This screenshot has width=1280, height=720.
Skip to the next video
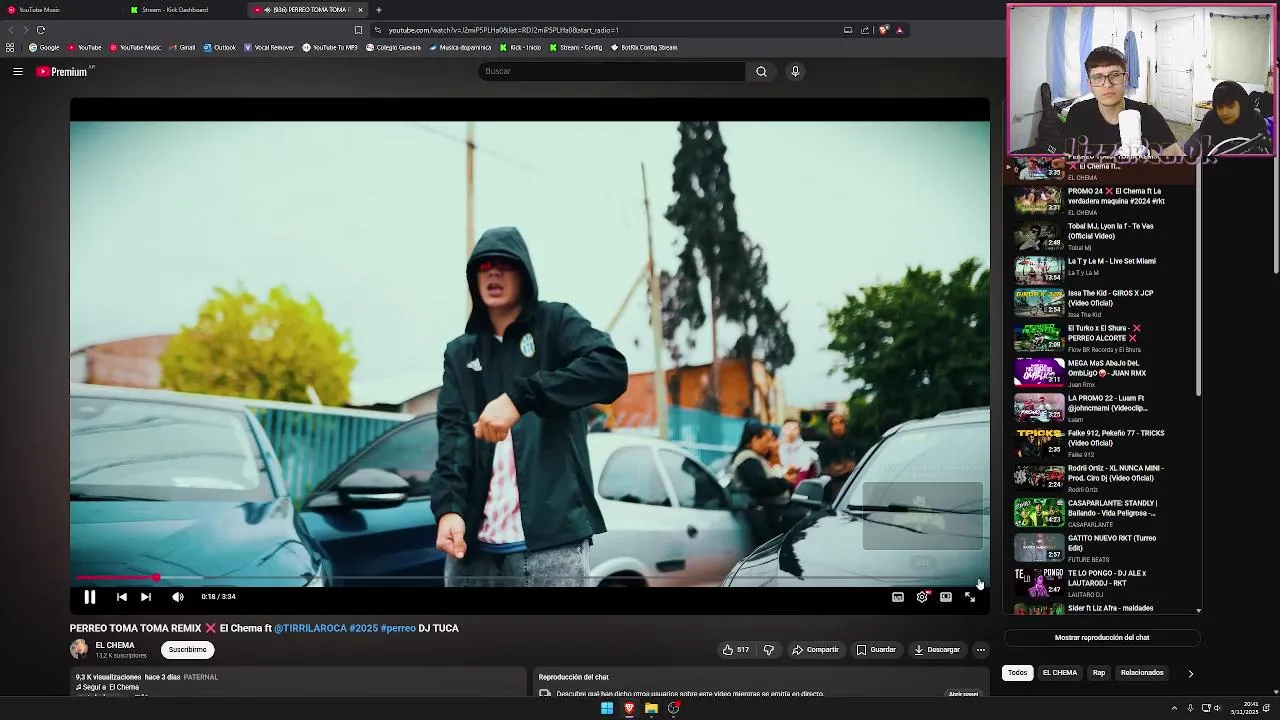tap(146, 597)
